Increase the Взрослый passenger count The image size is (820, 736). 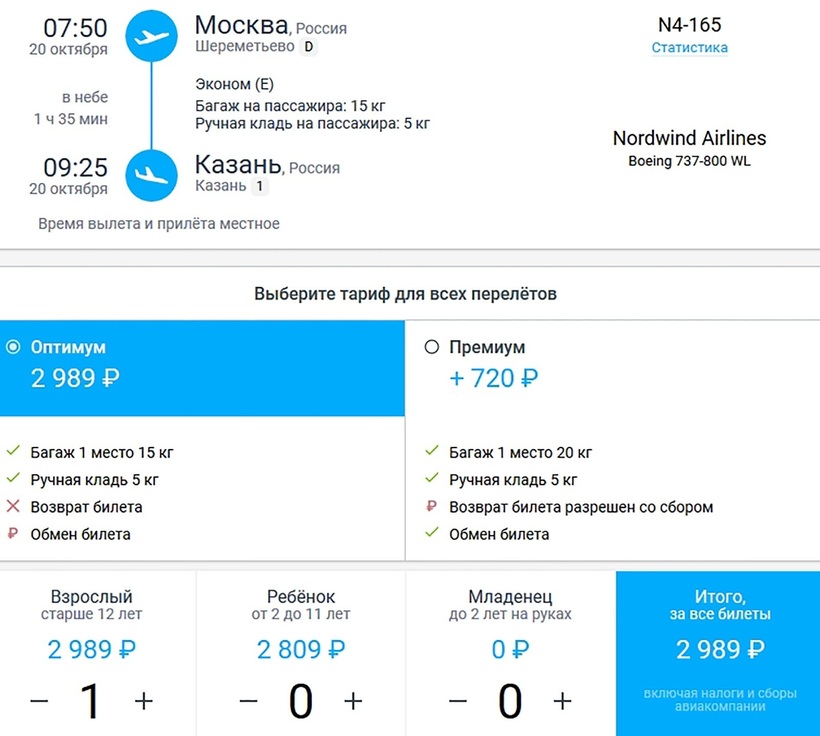[x=144, y=701]
